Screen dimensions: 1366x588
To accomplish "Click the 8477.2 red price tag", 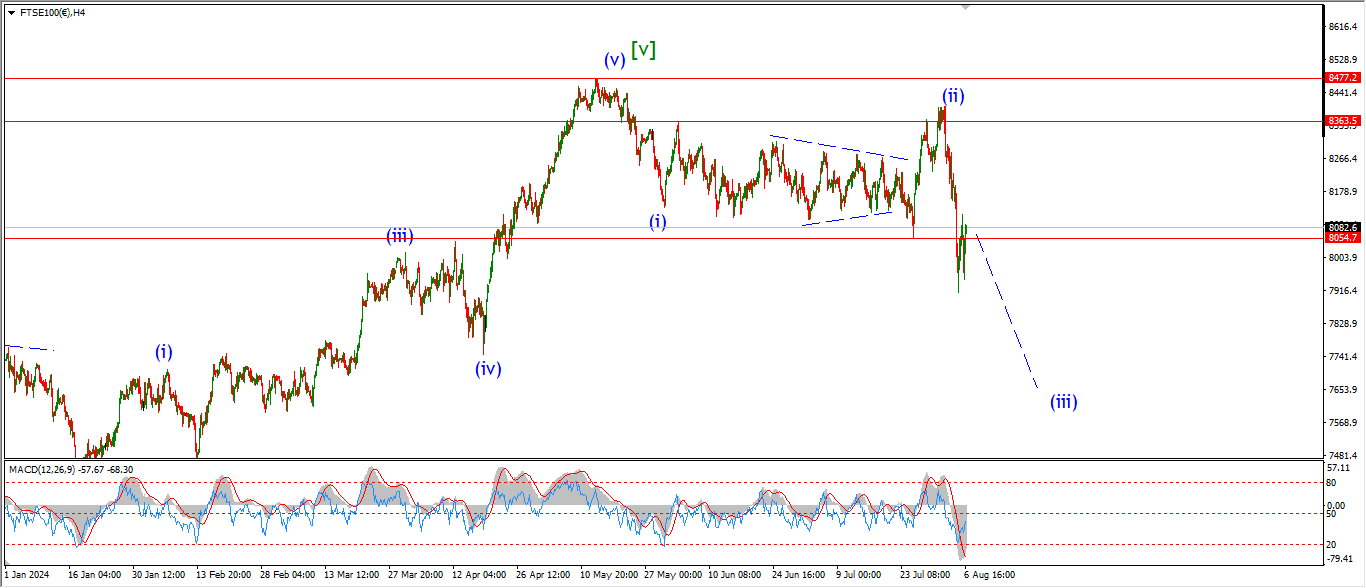I will pyautogui.click(x=1342, y=77).
